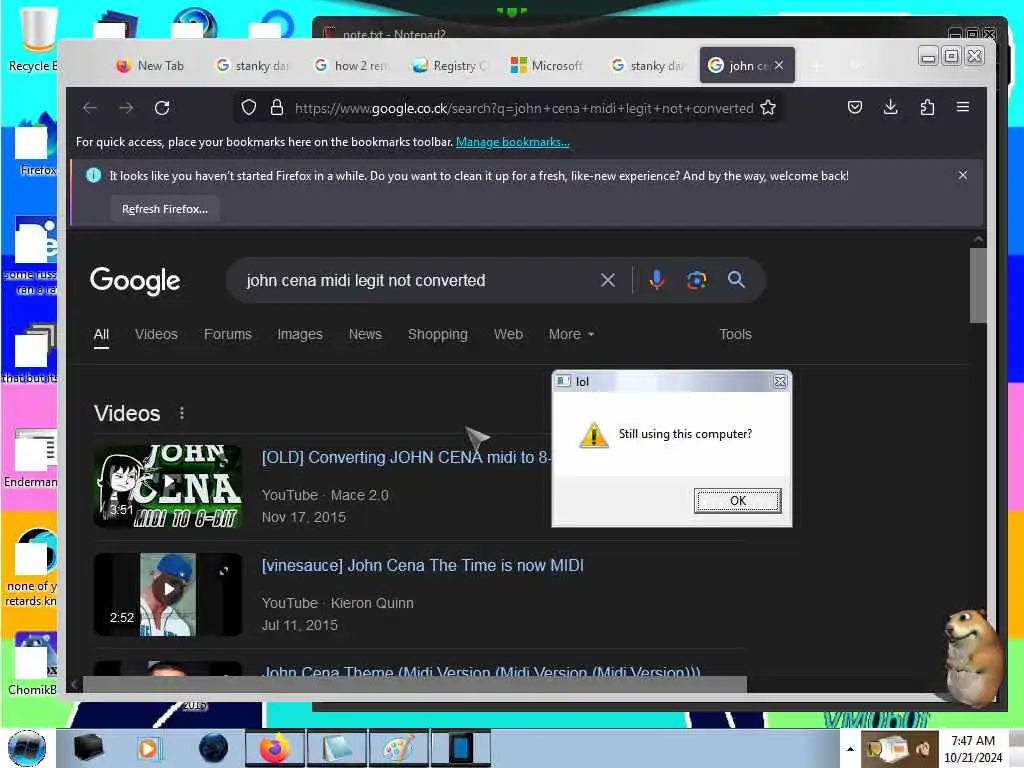
Task: Switch to the Registry tab
Action: pos(451,65)
